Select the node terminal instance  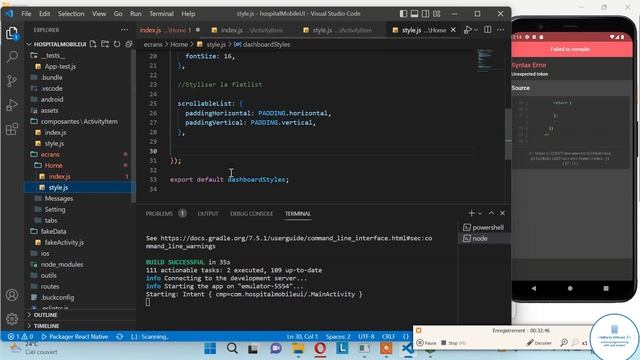(x=484, y=238)
